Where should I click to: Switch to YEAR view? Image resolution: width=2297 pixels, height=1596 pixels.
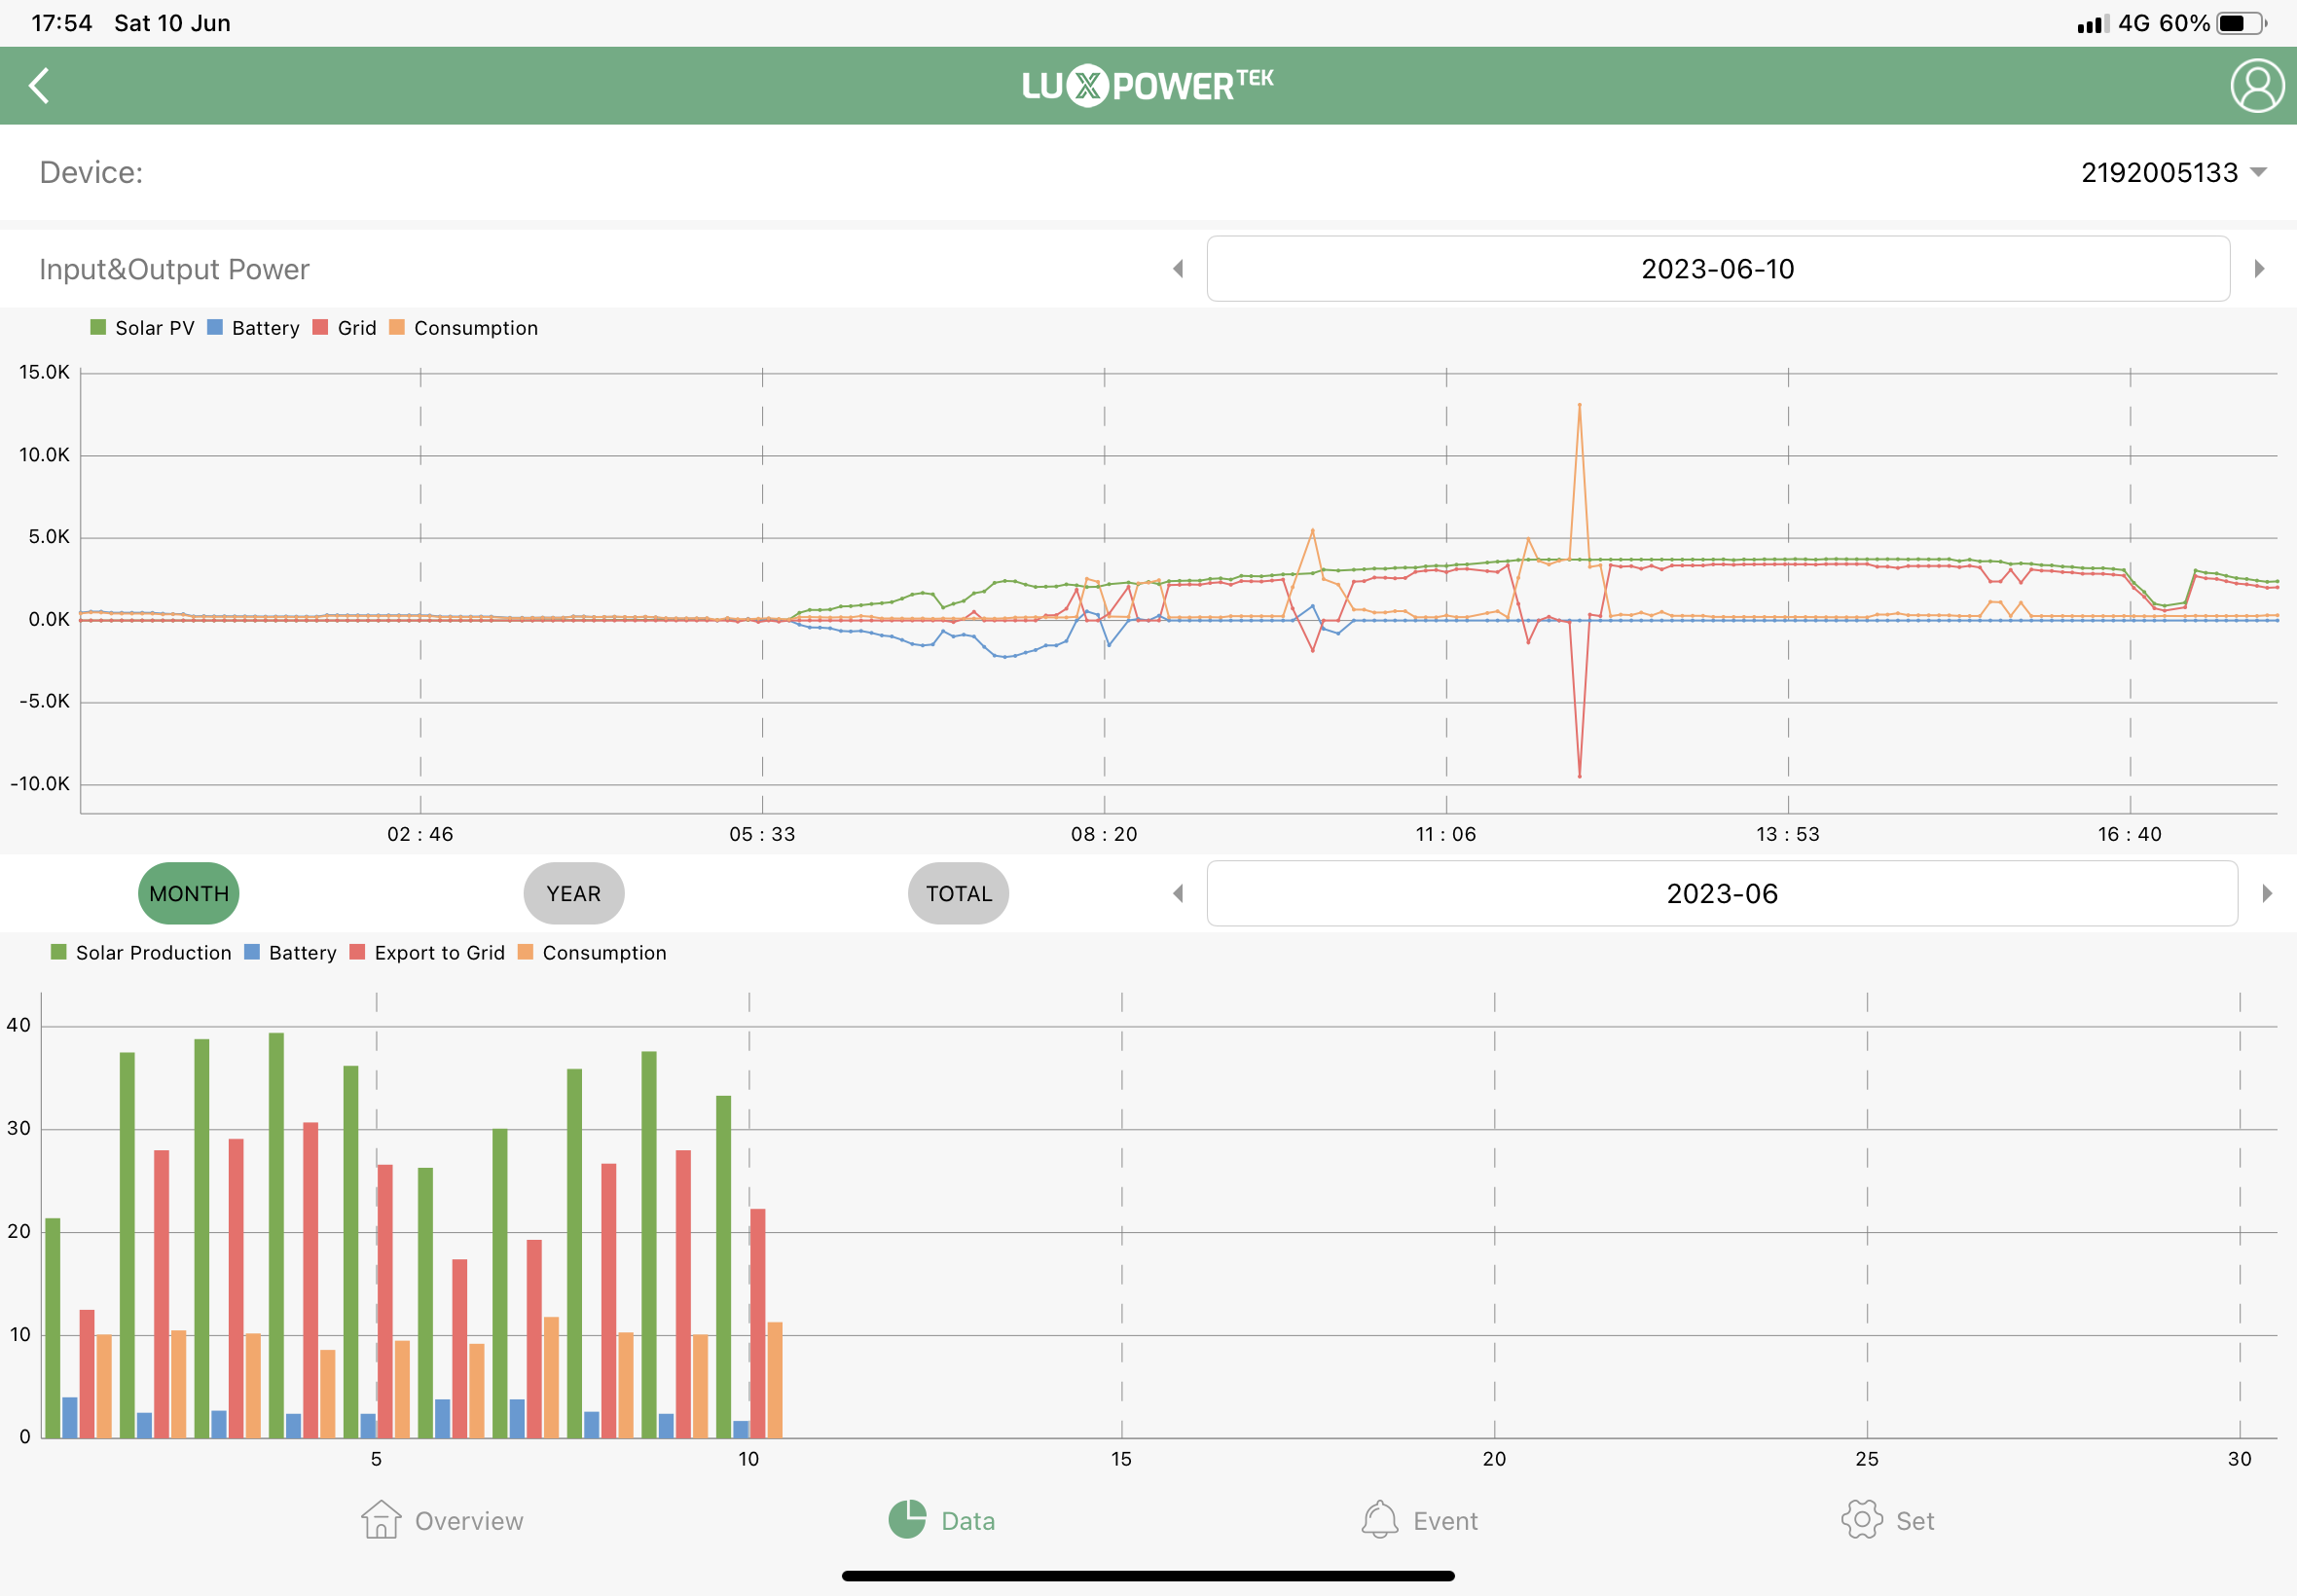(573, 893)
